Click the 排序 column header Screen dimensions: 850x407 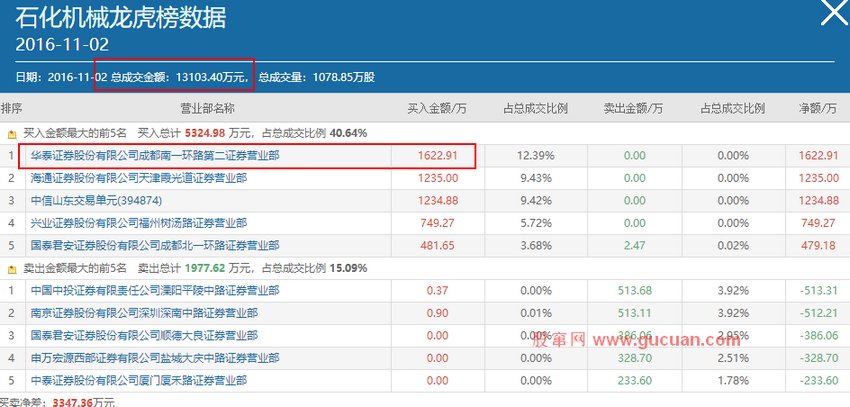pos(11,108)
